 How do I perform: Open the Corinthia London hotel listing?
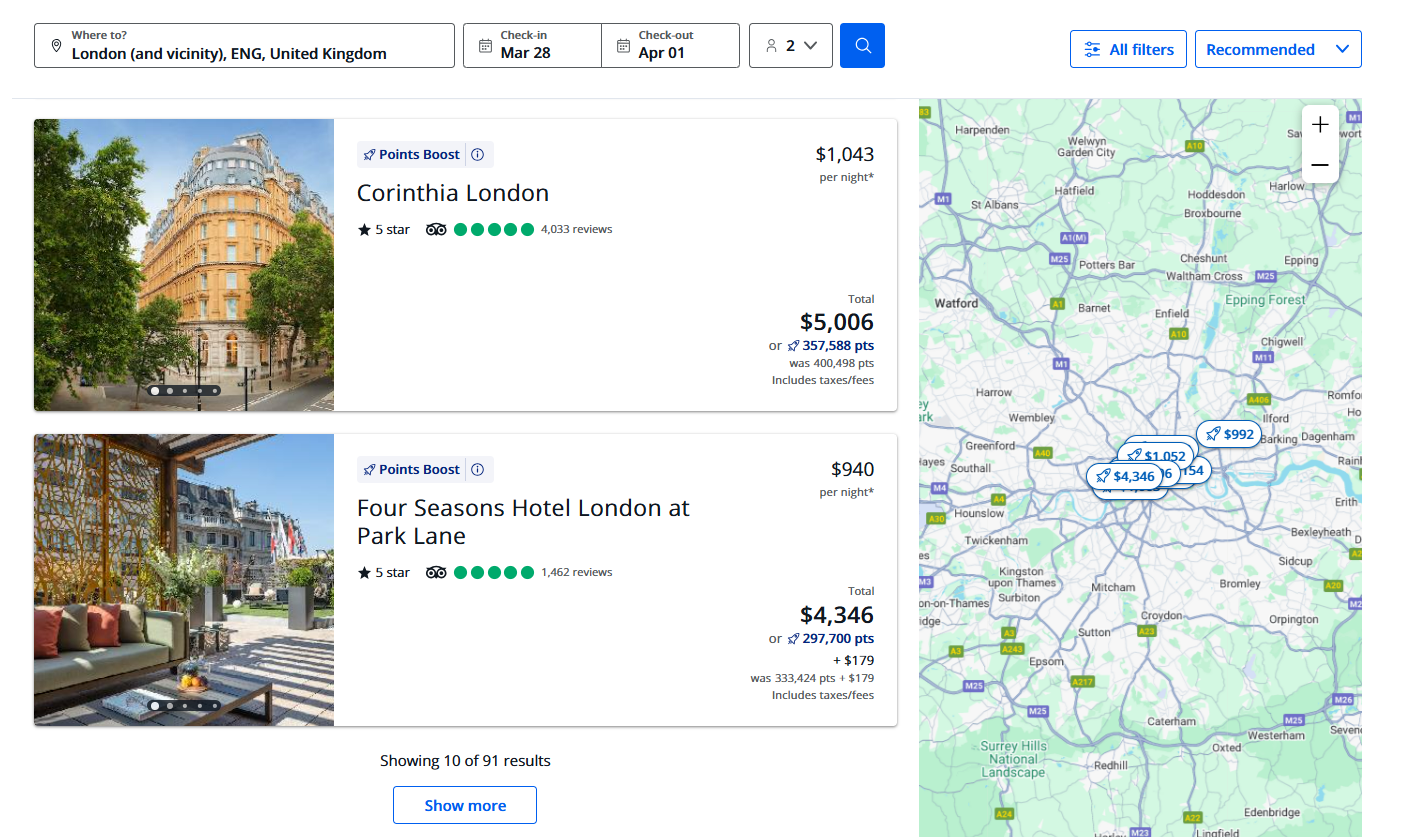click(453, 193)
